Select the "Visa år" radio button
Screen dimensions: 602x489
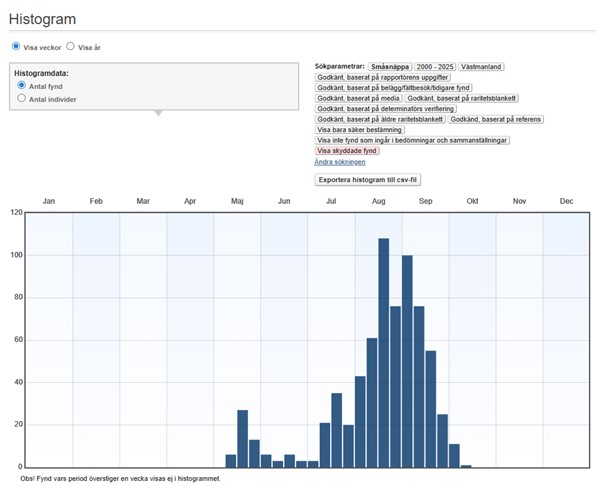[x=71, y=46]
